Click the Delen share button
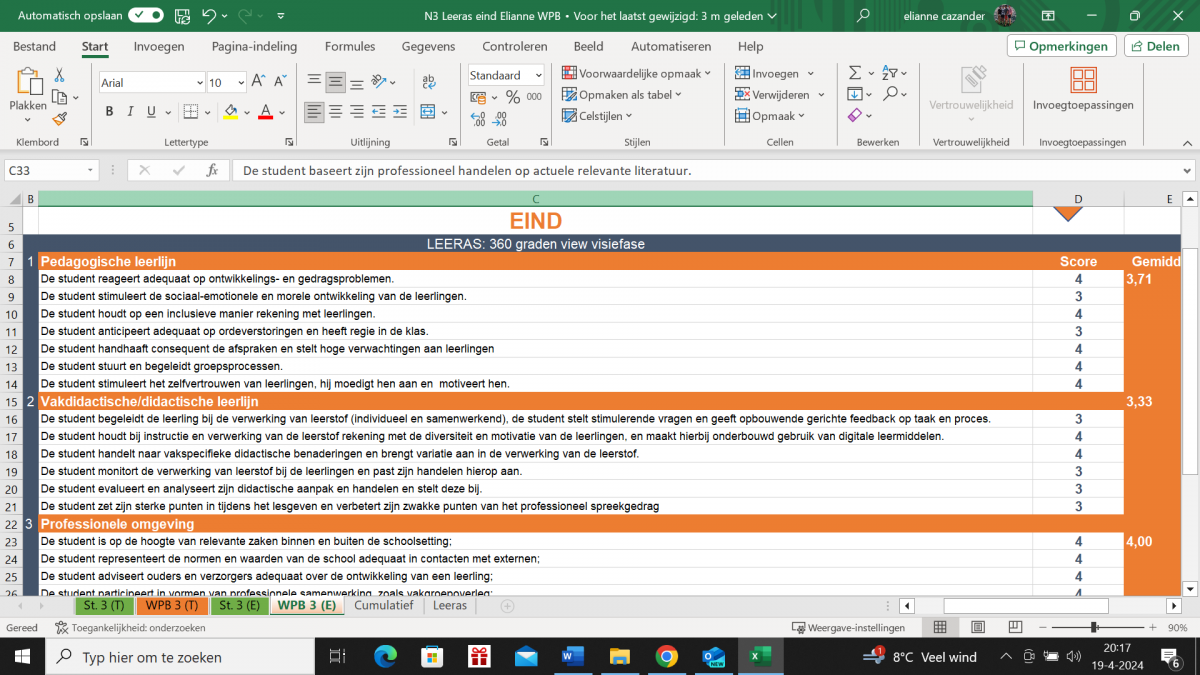Screen dimensions: 1200x675 point(1156,46)
